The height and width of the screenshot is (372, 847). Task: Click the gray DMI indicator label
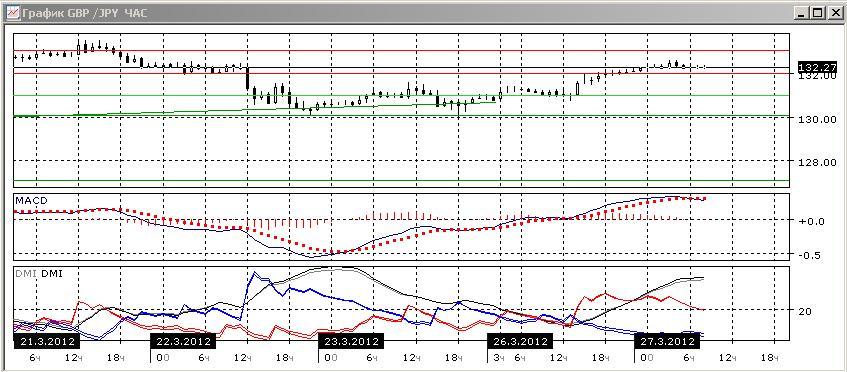25,274
